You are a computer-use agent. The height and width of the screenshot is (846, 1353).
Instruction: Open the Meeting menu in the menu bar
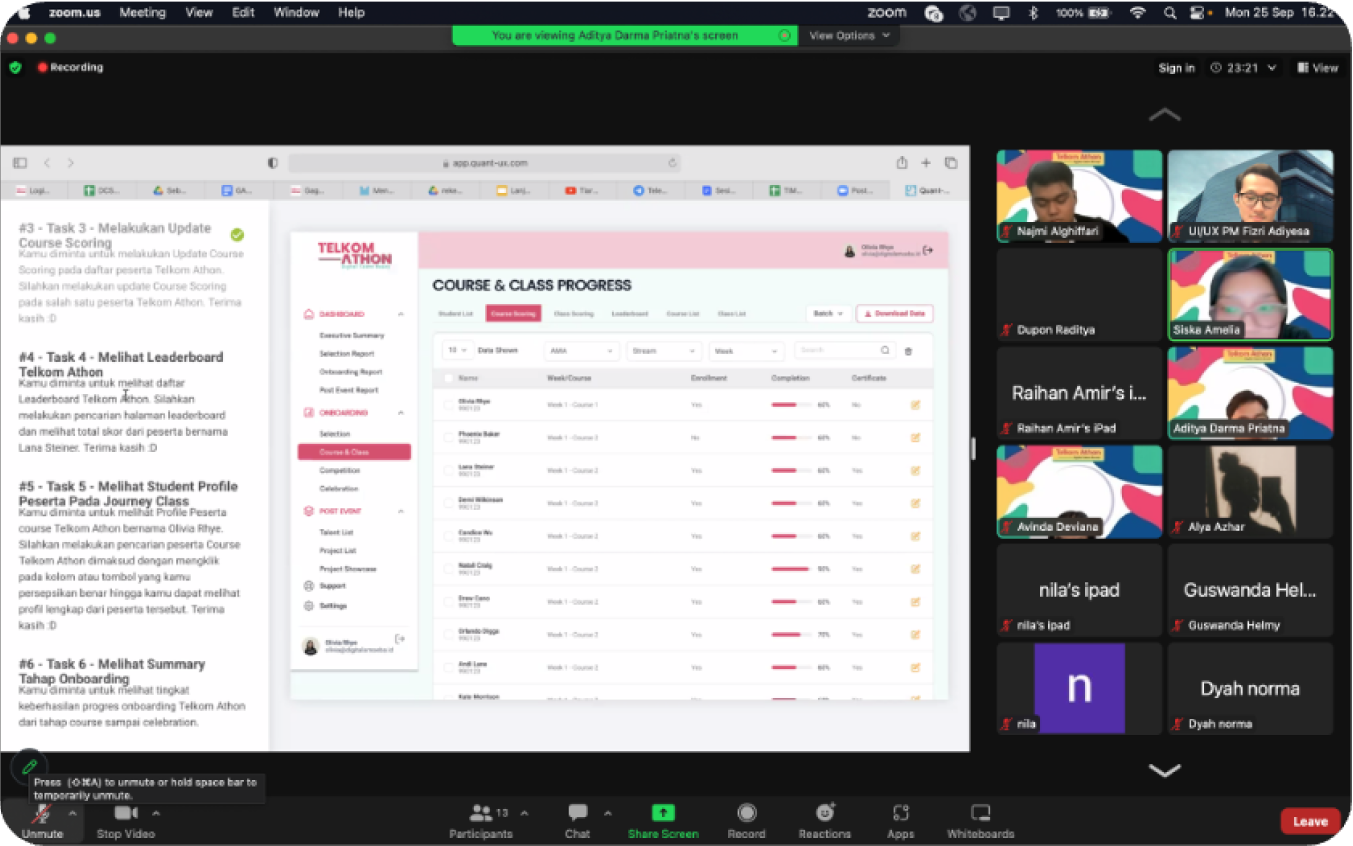tap(142, 13)
